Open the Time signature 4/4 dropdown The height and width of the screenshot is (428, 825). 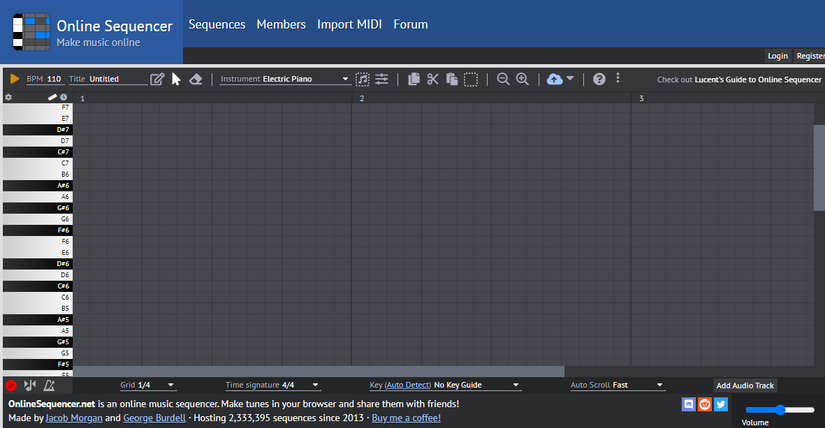[x=272, y=385]
